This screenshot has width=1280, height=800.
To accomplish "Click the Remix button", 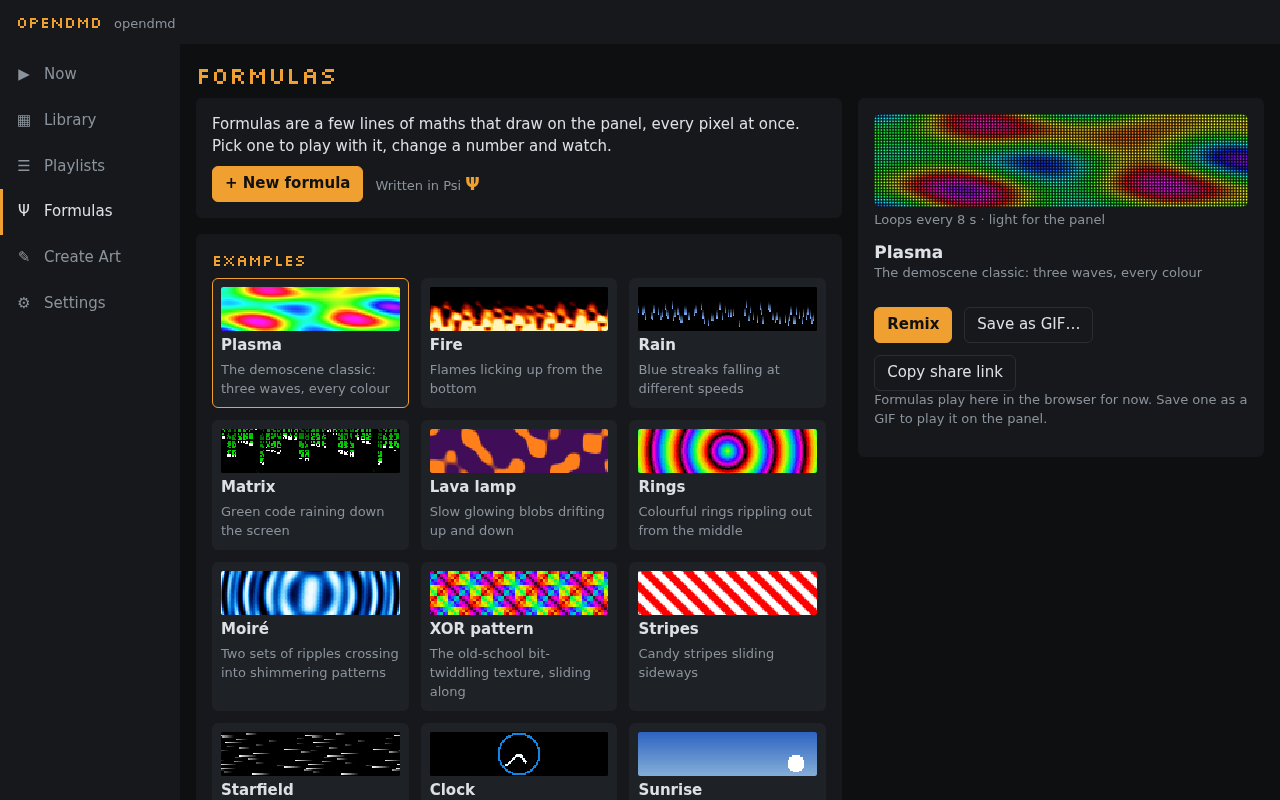I will click(x=913, y=325).
